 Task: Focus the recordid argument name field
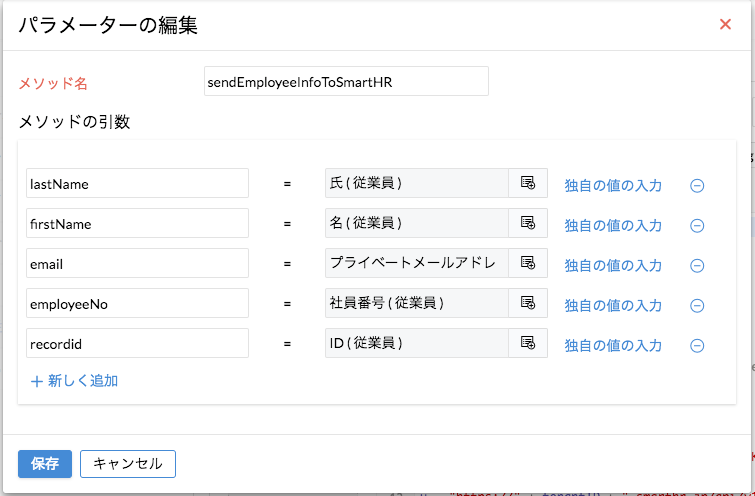(137, 343)
